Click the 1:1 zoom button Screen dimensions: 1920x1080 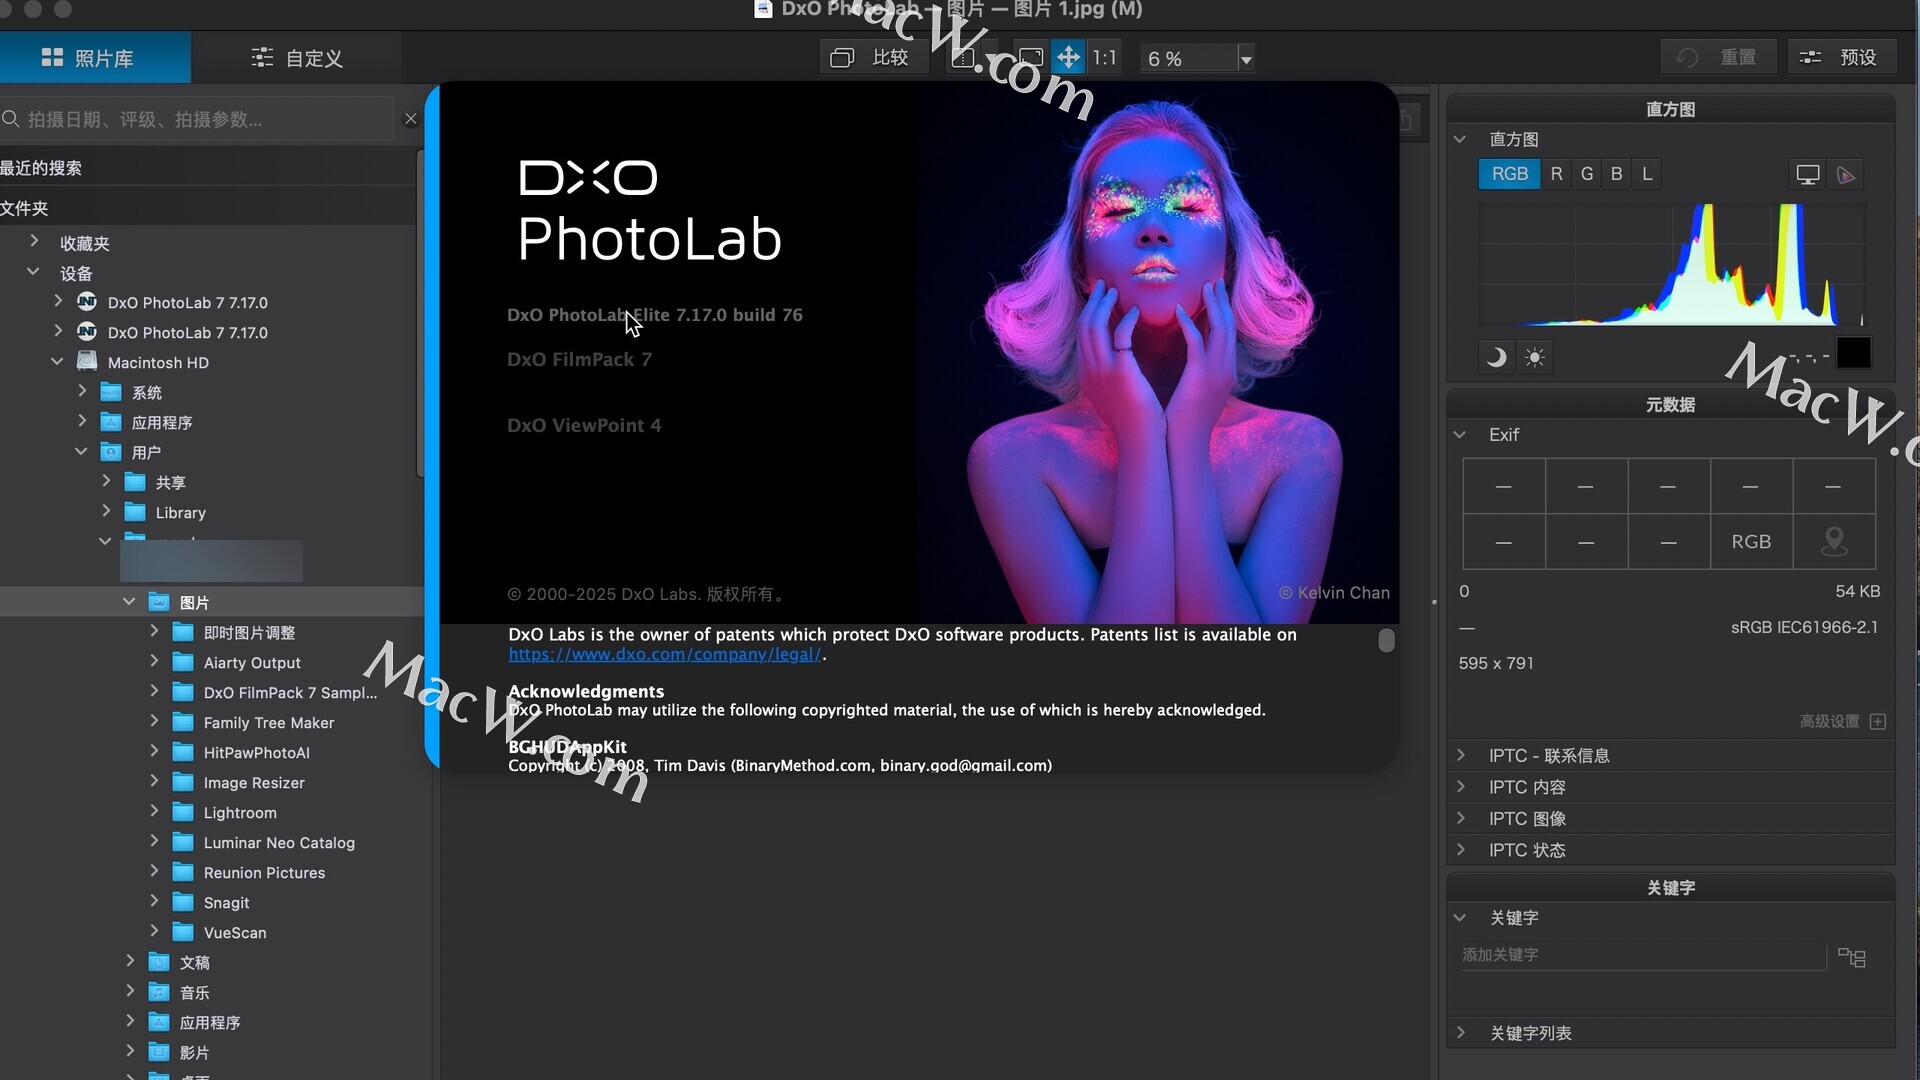[1104, 58]
